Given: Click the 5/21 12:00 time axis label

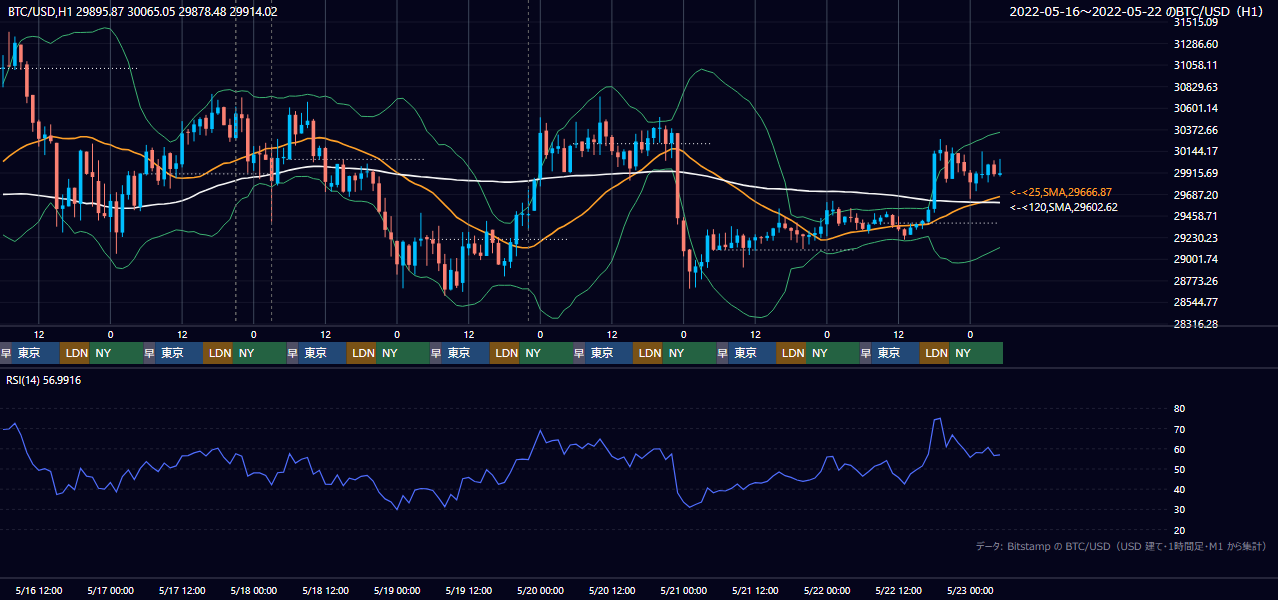Looking at the screenshot, I should [755, 590].
